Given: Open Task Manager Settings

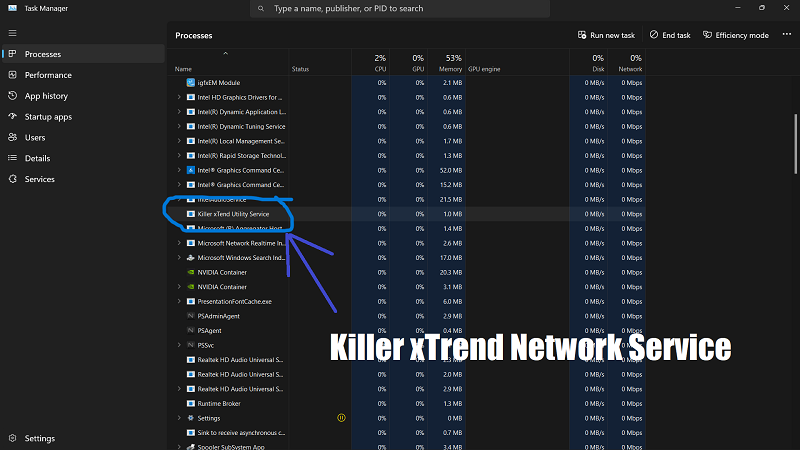Looking at the screenshot, I should (x=84, y=438).
